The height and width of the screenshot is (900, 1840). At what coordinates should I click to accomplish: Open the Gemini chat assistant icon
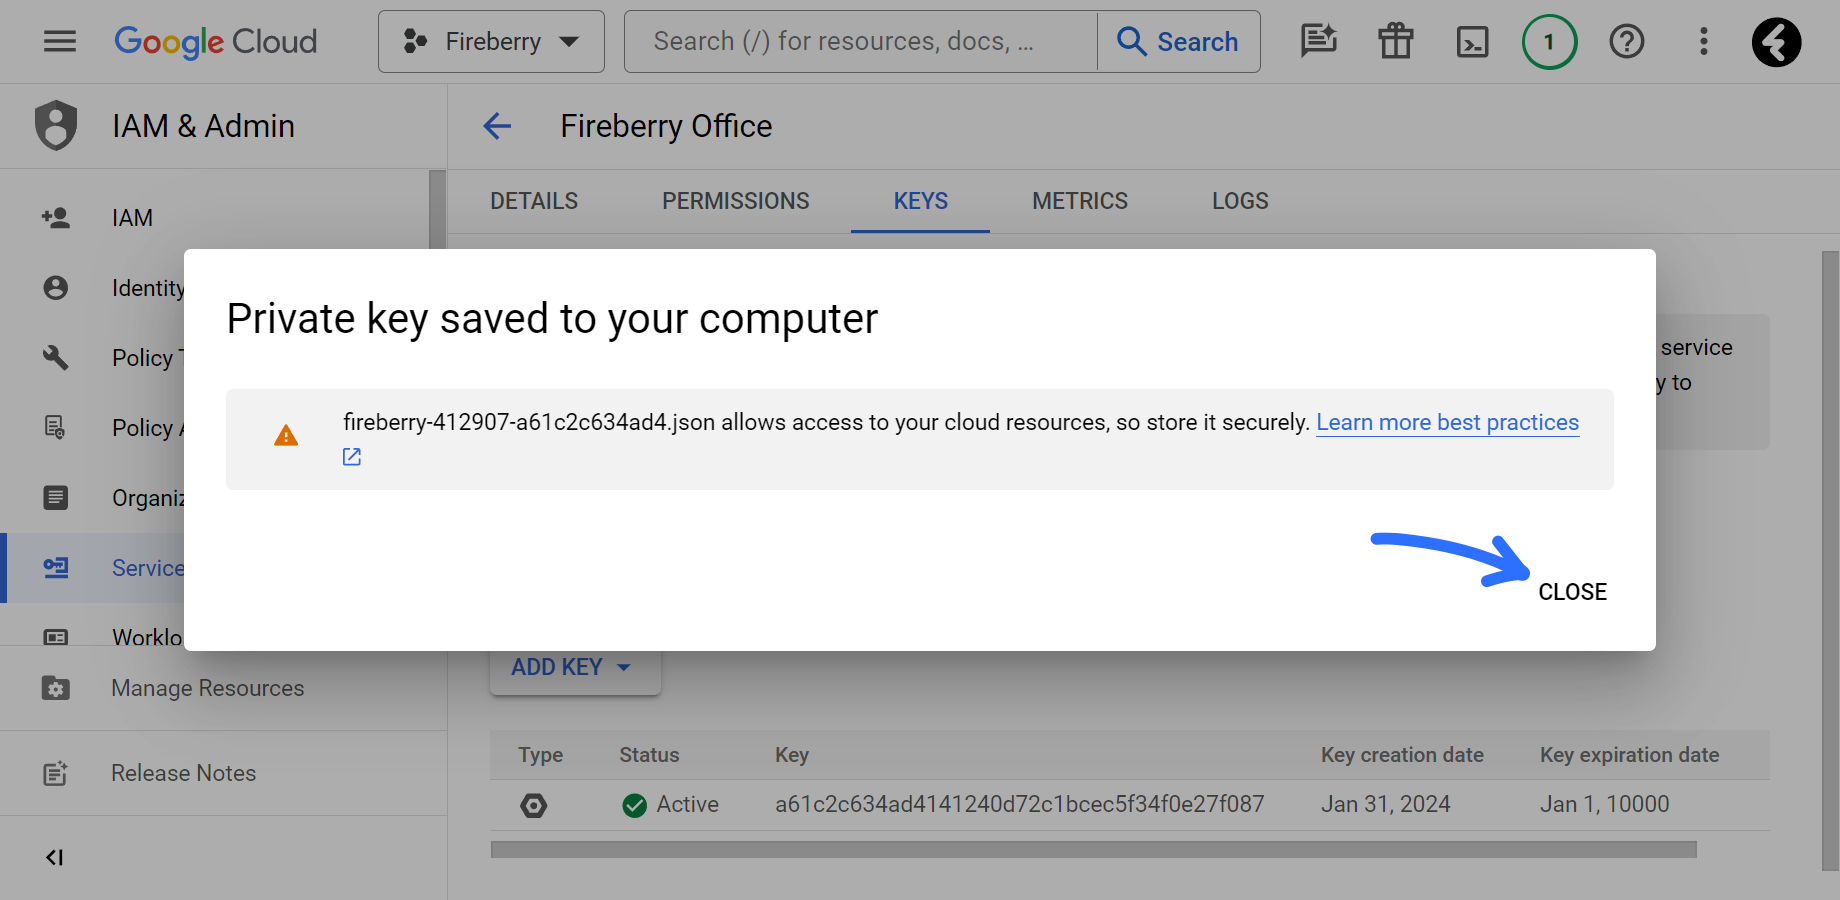(1319, 41)
